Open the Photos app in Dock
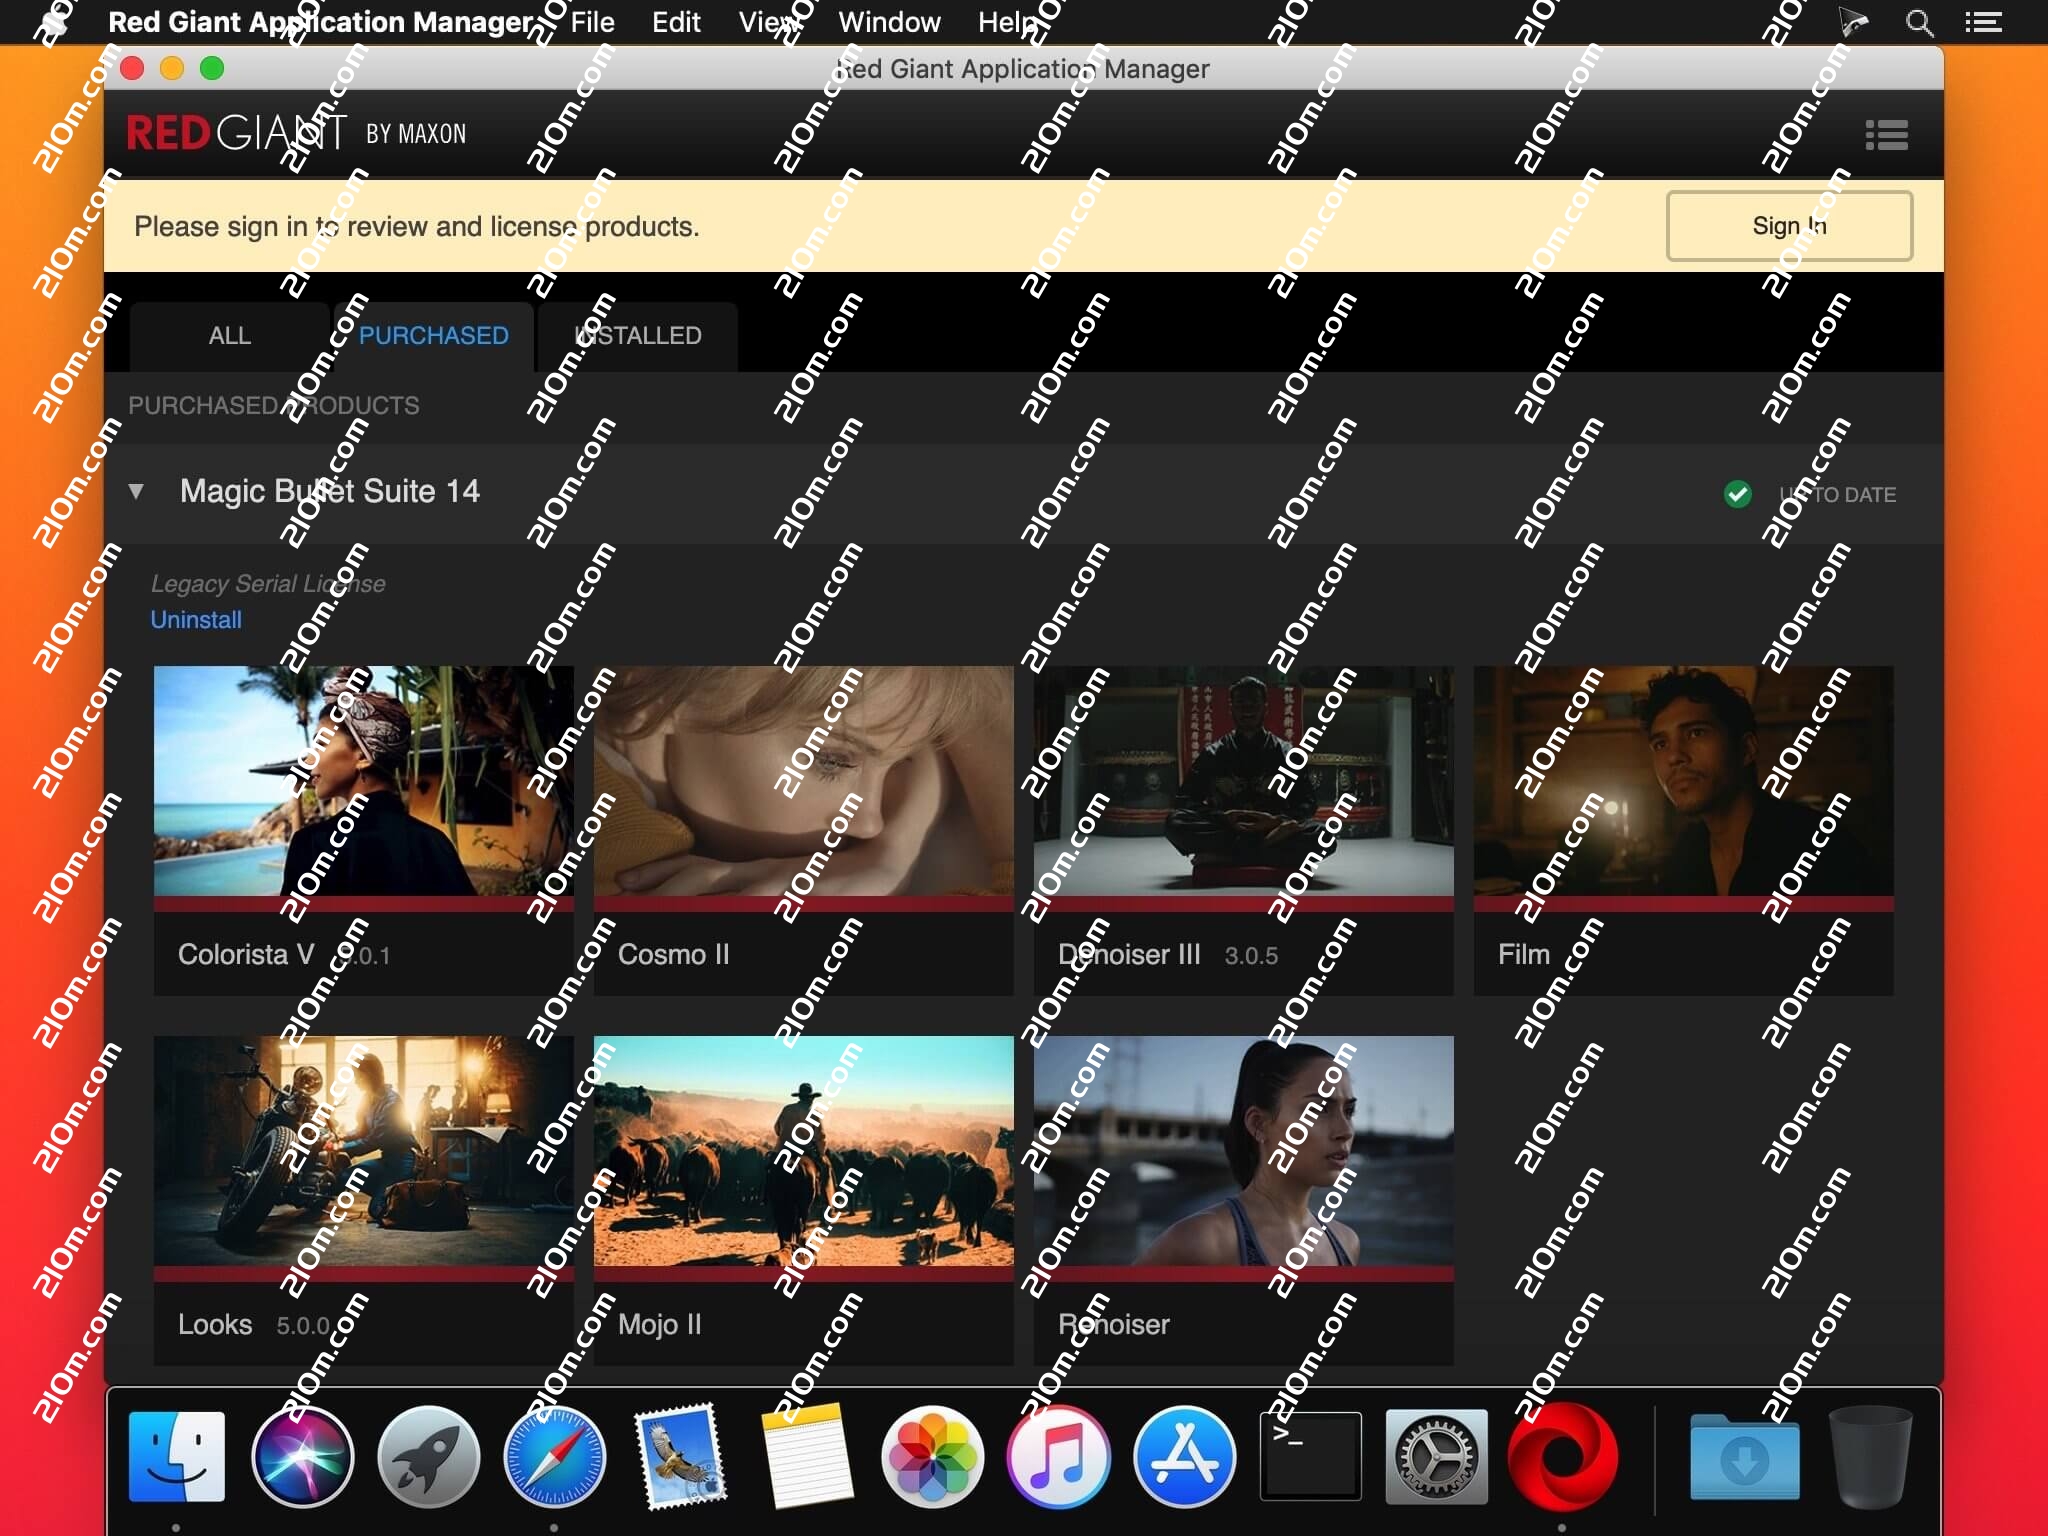2048x1536 pixels. (x=931, y=1456)
